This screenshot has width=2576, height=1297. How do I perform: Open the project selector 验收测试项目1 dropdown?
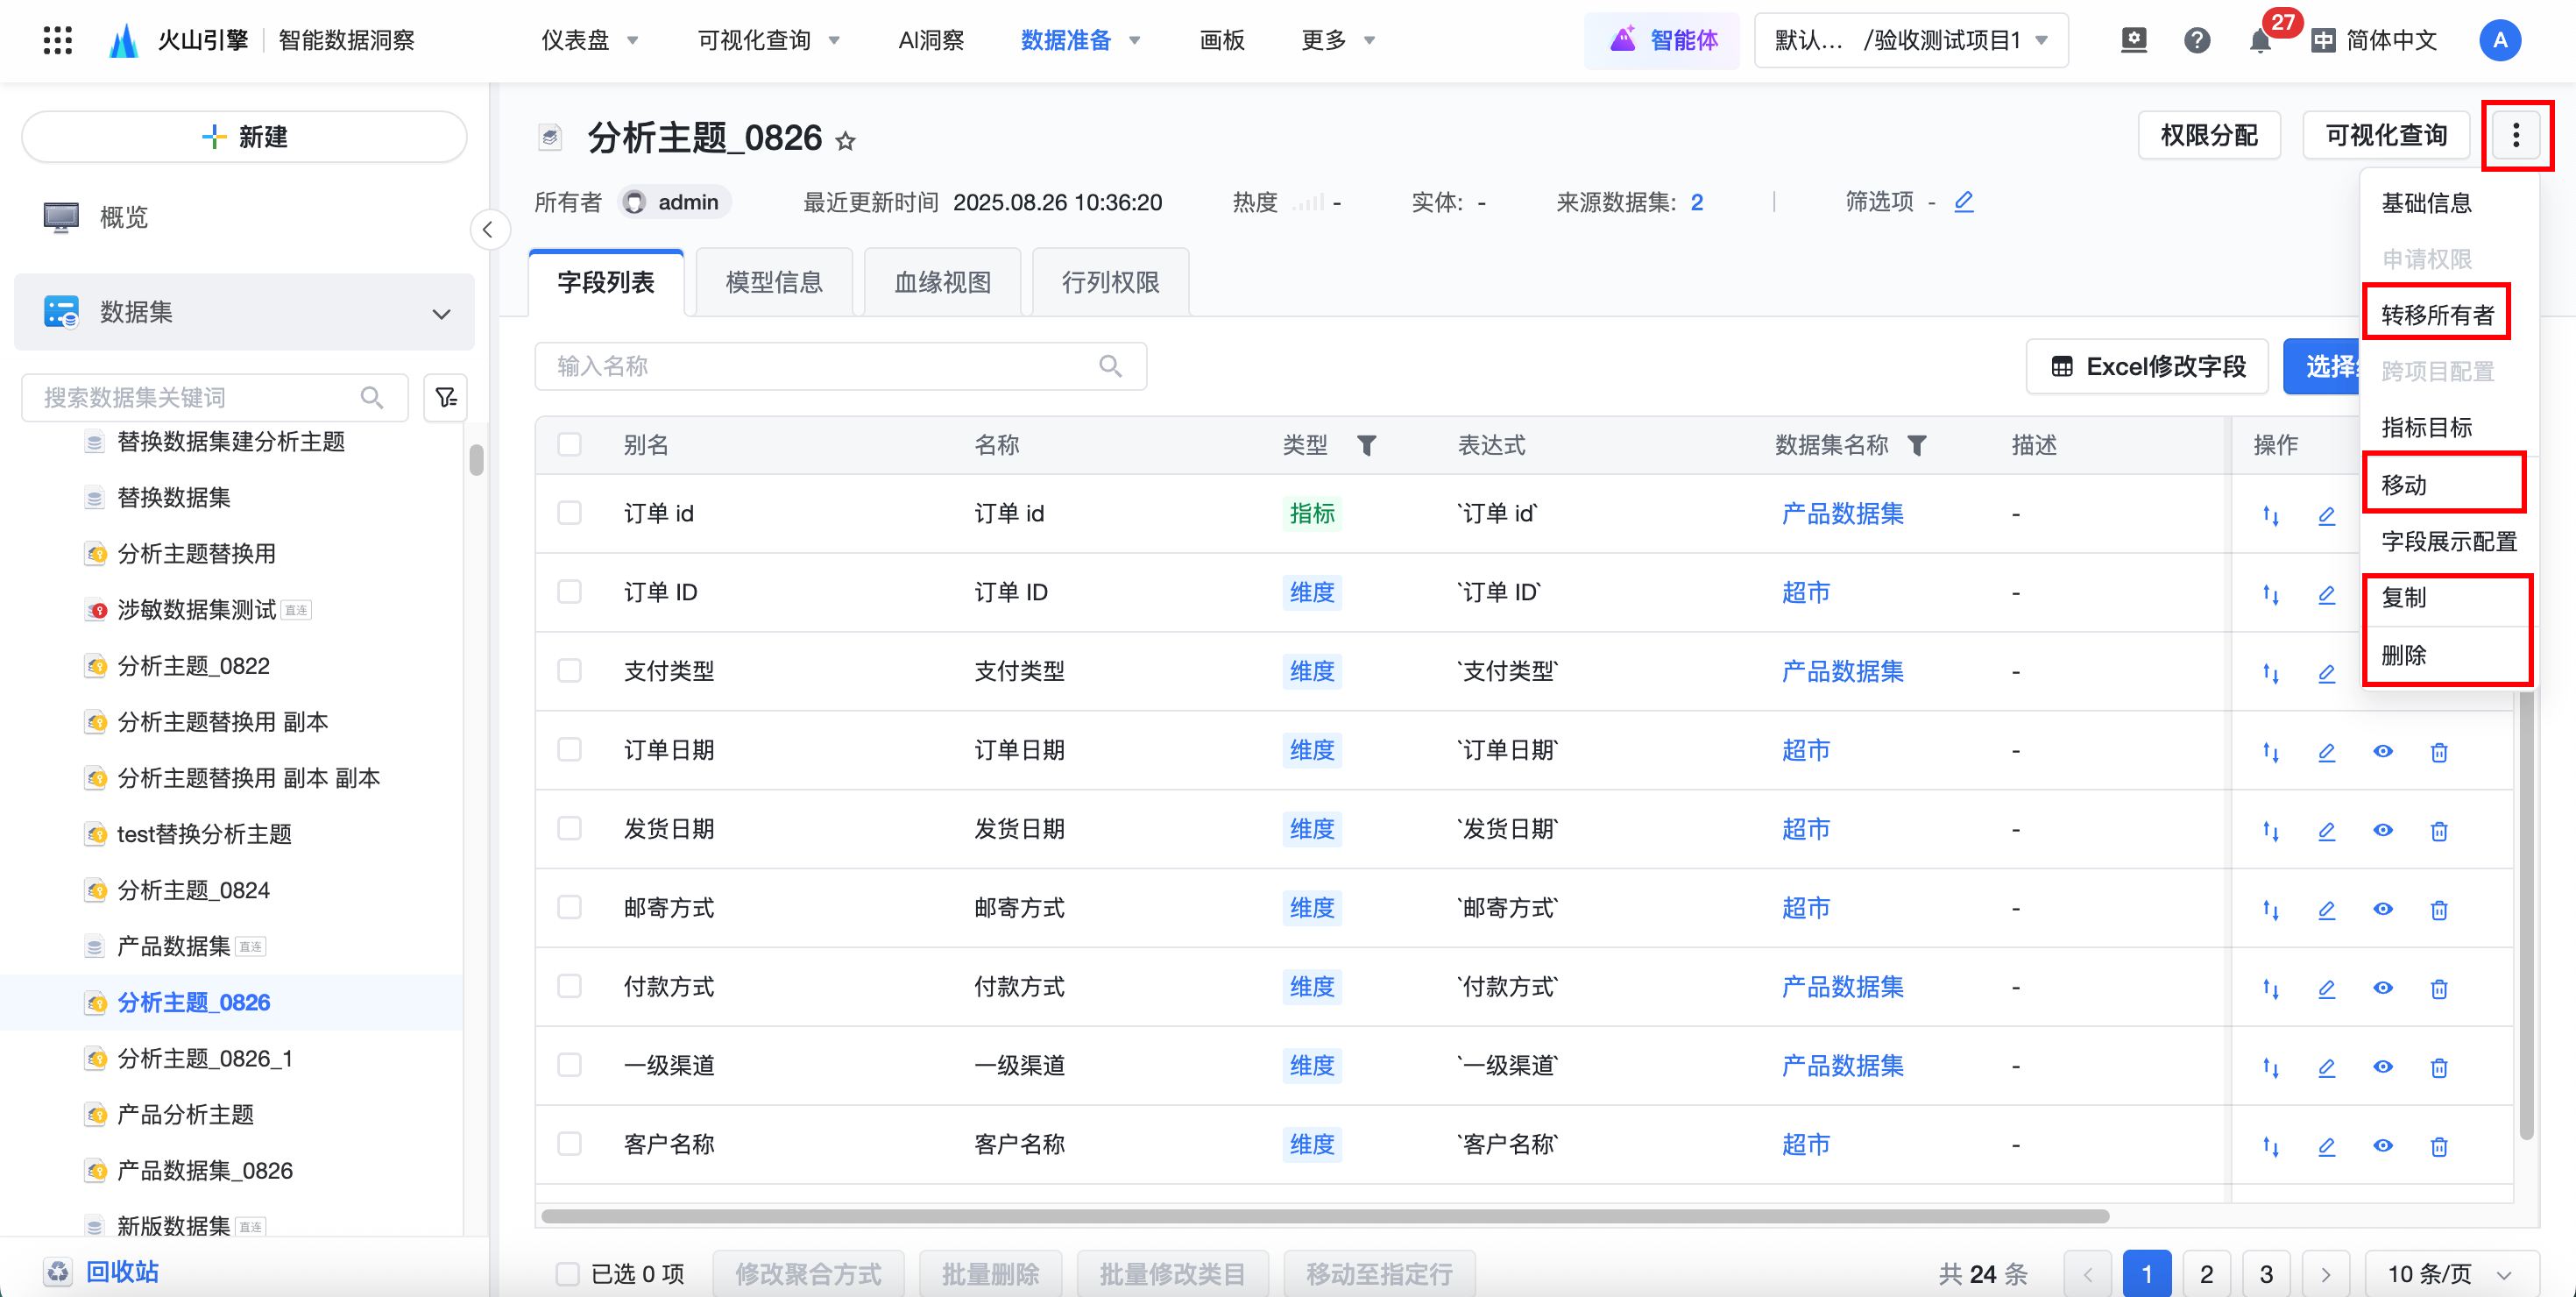[1910, 41]
